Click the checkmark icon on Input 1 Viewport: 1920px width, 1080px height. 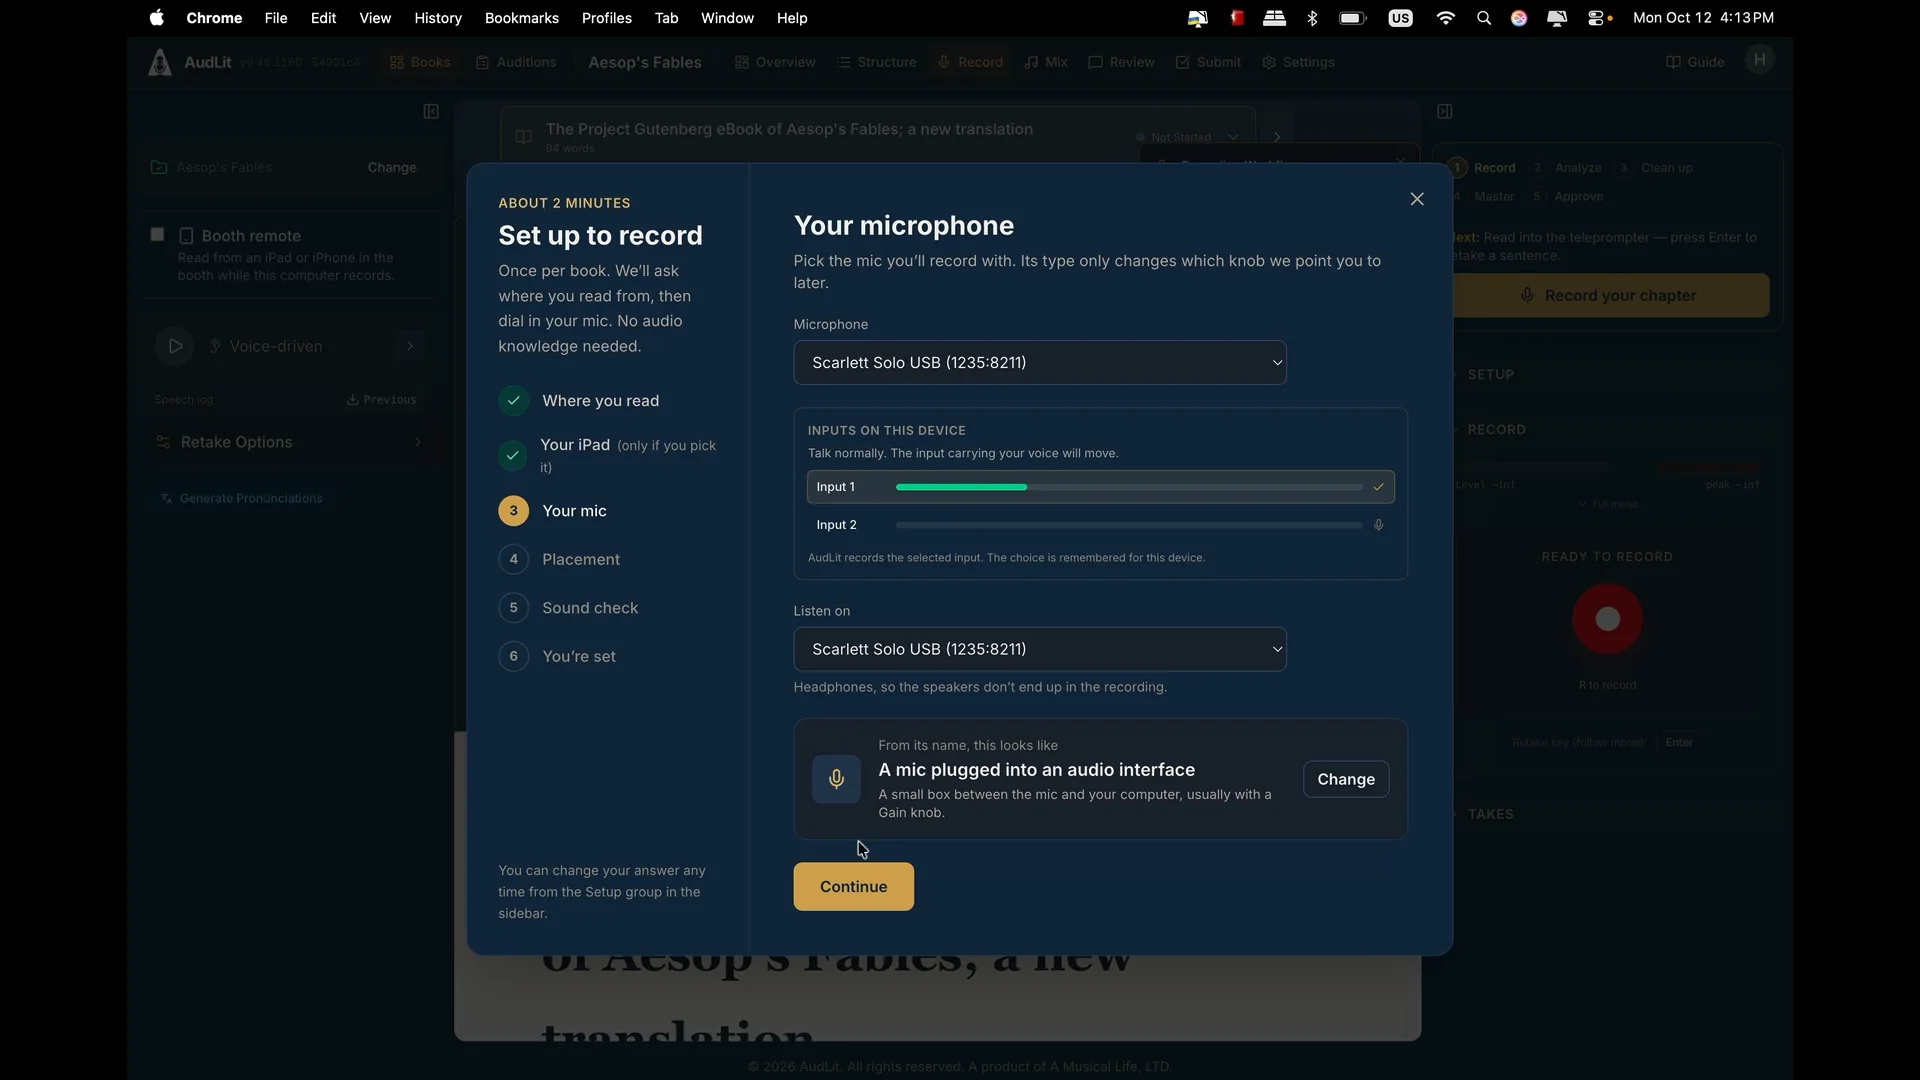(x=1378, y=487)
